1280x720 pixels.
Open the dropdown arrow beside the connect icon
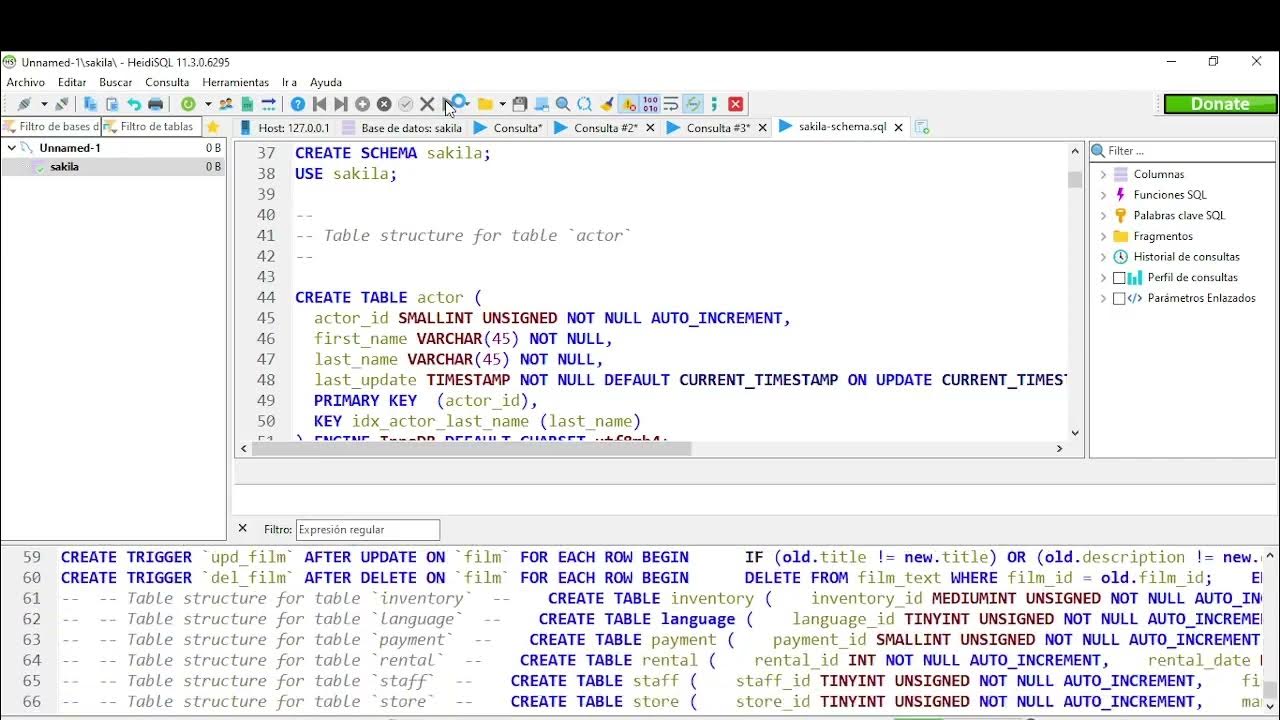click(44, 104)
